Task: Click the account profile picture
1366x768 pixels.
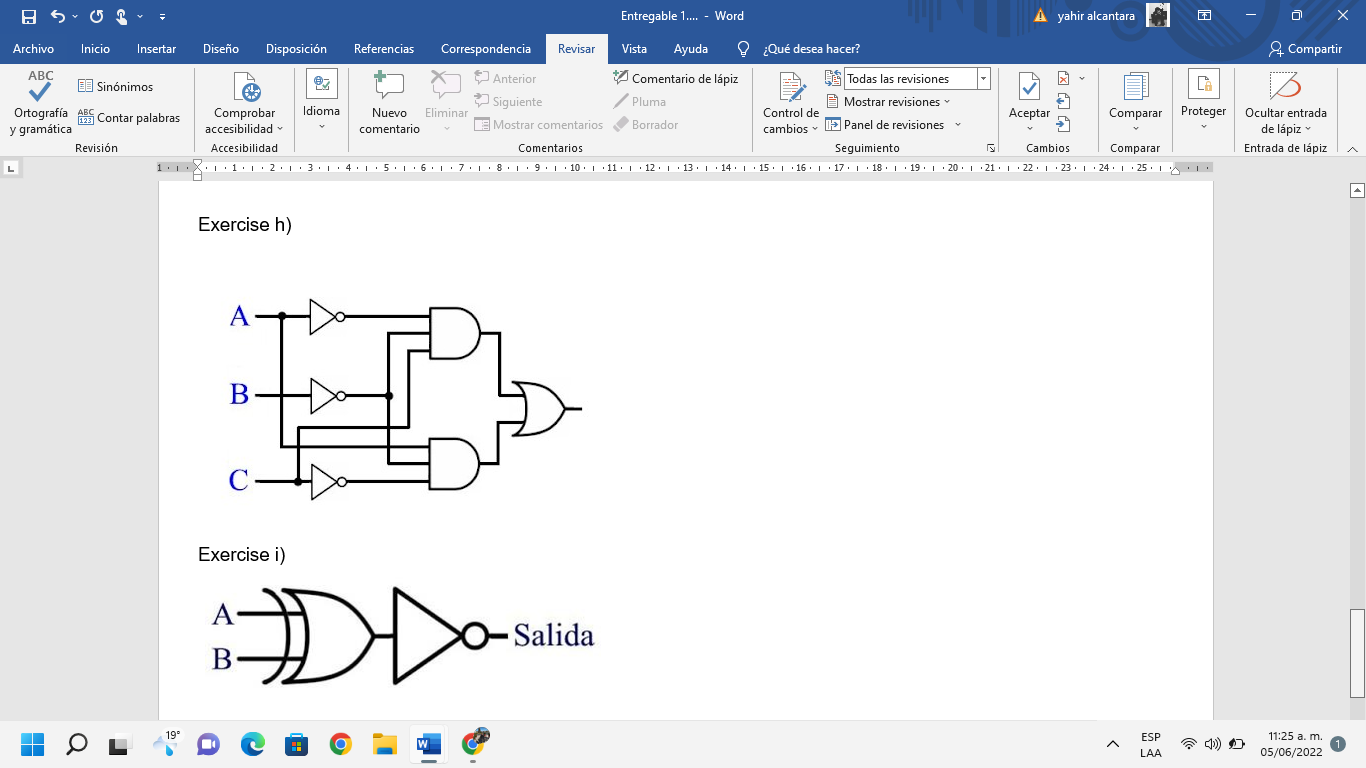Action: (1158, 15)
